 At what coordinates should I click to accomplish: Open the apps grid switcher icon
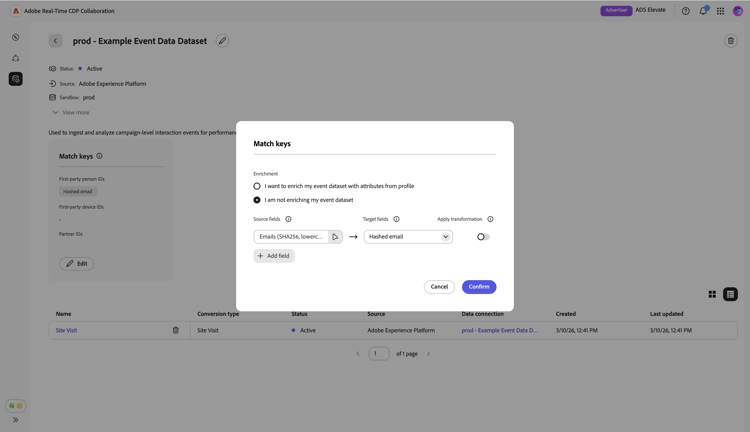[720, 11]
